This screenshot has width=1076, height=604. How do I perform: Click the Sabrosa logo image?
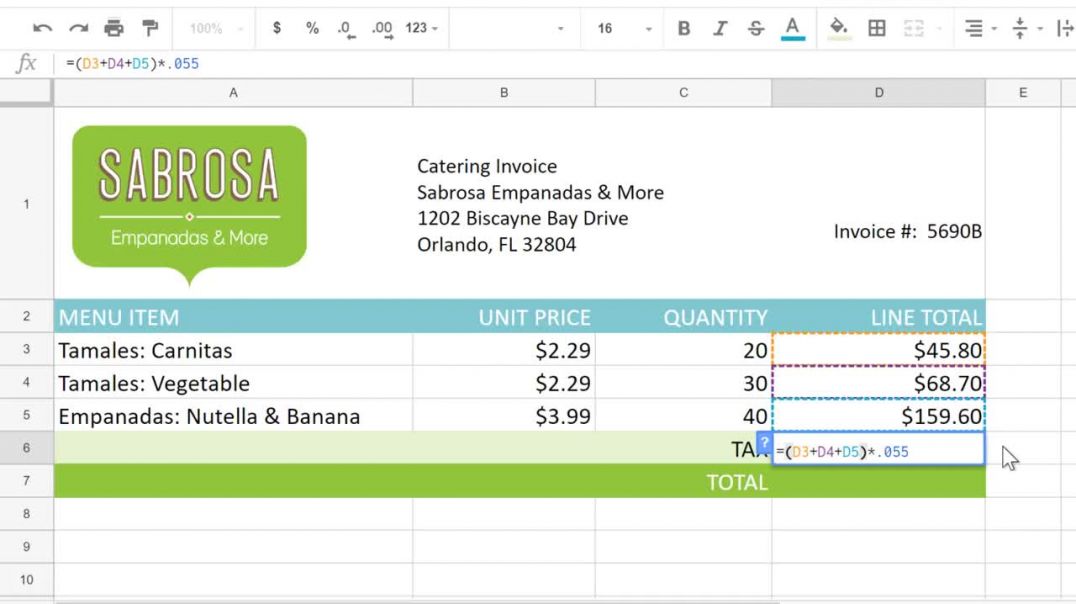click(x=189, y=205)
